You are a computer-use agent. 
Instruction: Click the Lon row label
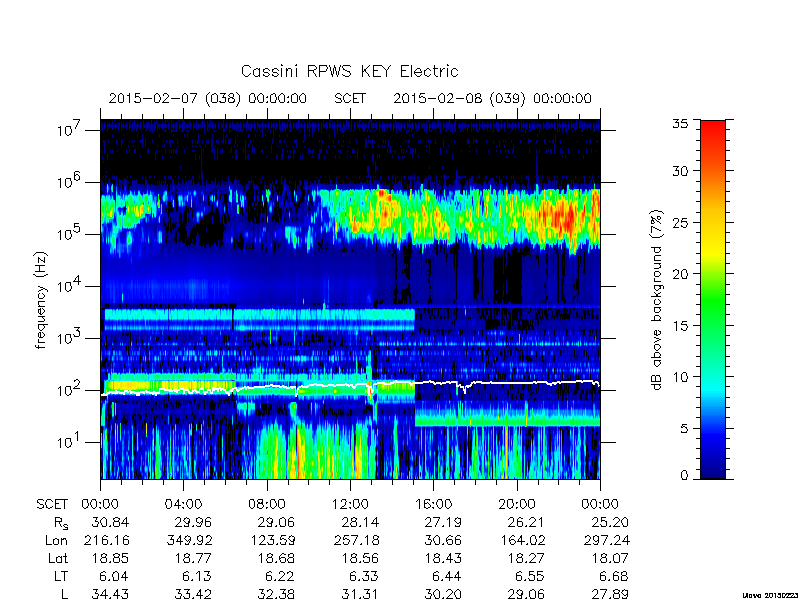pos(56,540)
